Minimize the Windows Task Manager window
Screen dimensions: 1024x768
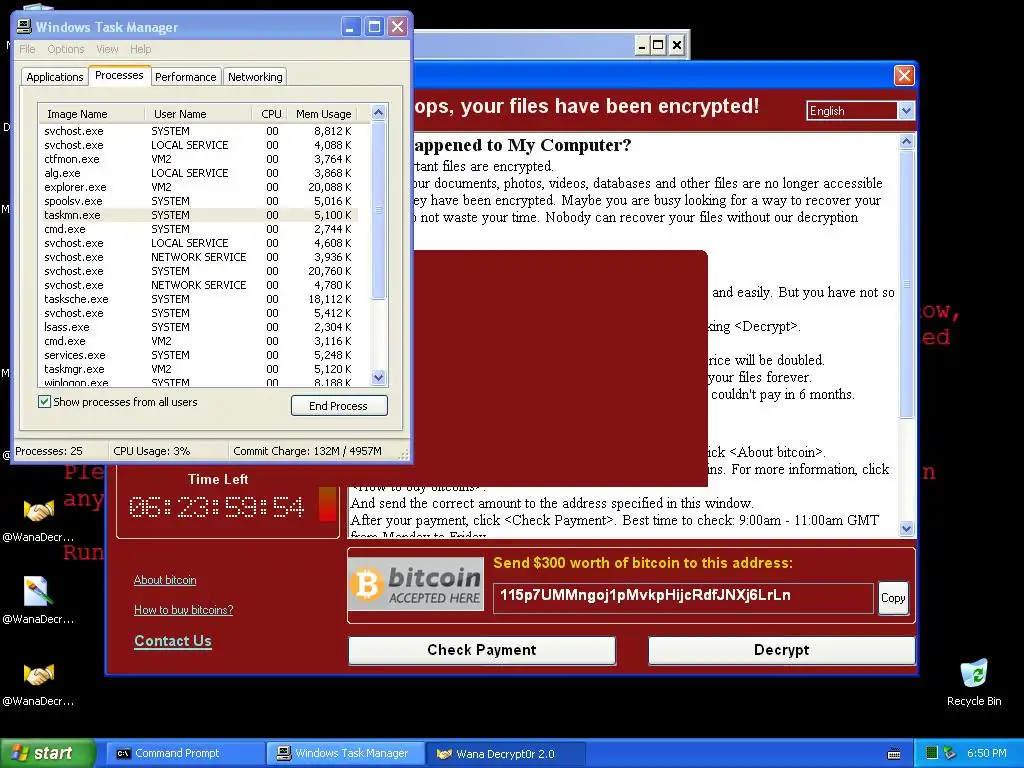point(351,27)
